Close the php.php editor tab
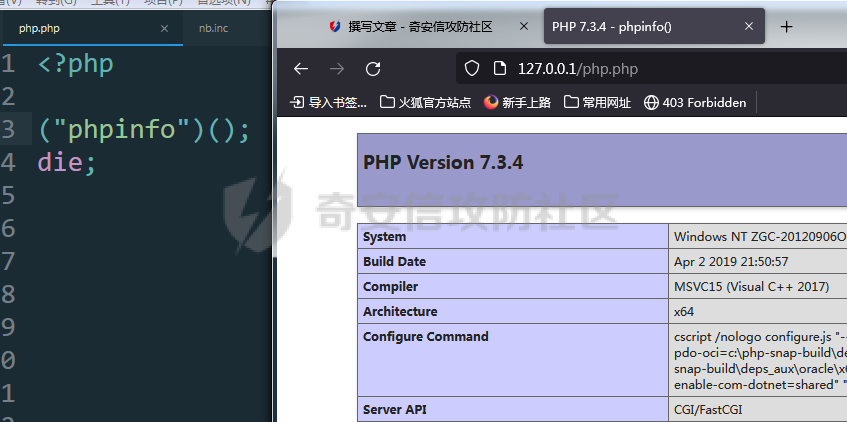 tap(164, 29)
